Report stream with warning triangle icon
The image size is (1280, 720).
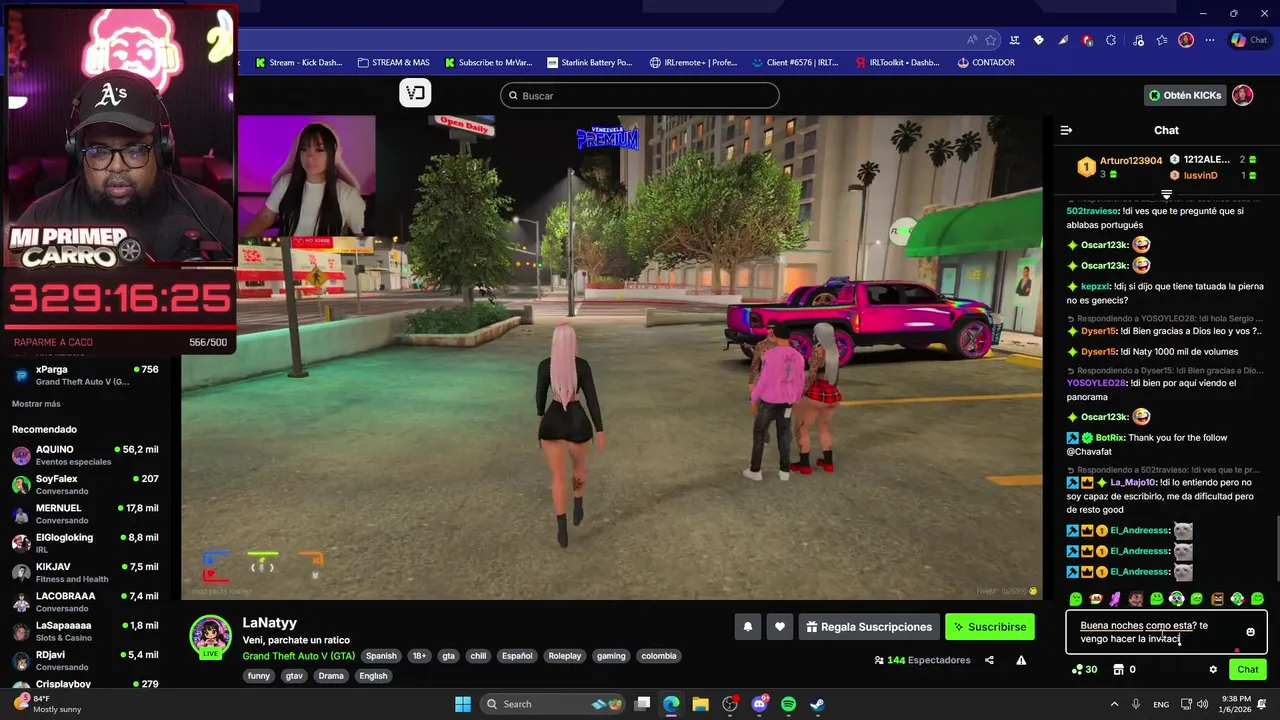[x=1021, y=660]
